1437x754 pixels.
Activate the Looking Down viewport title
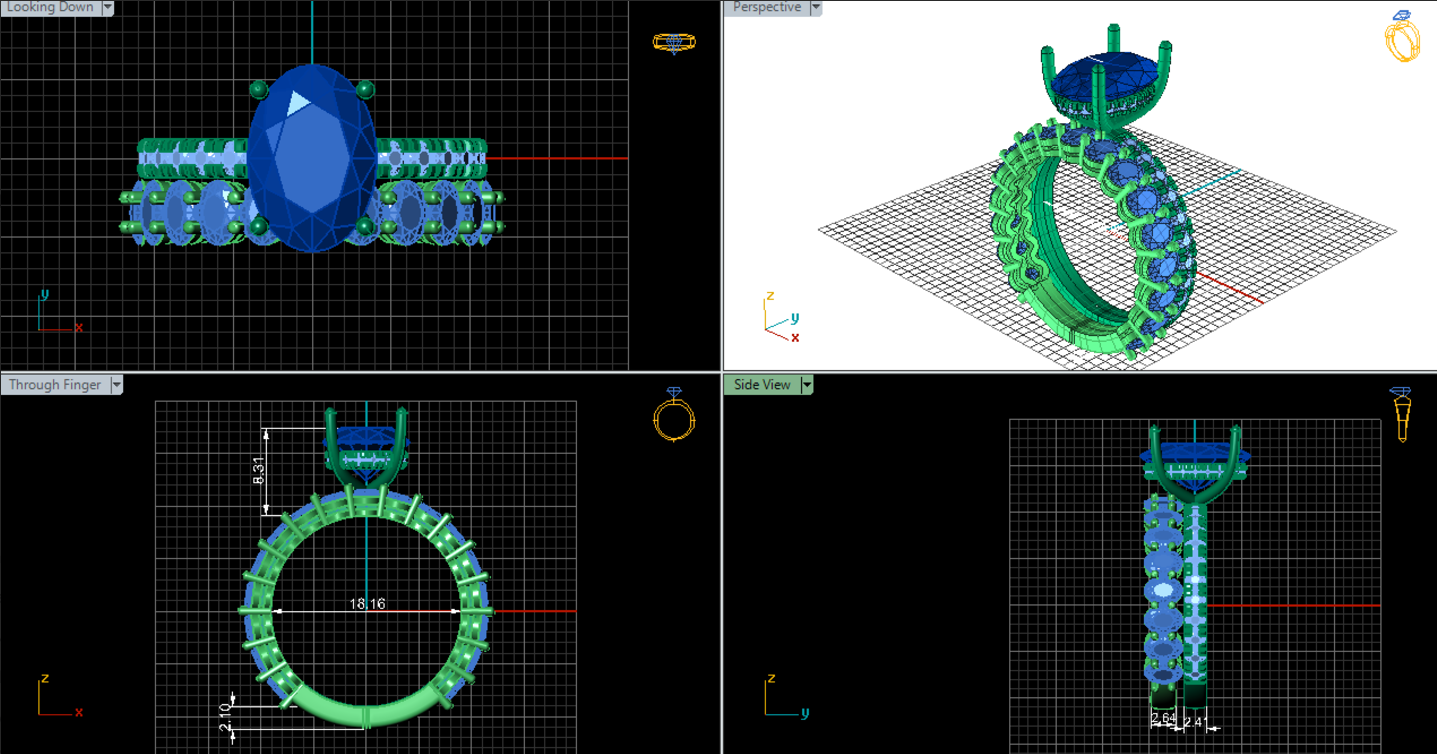[x=50, y=8]
